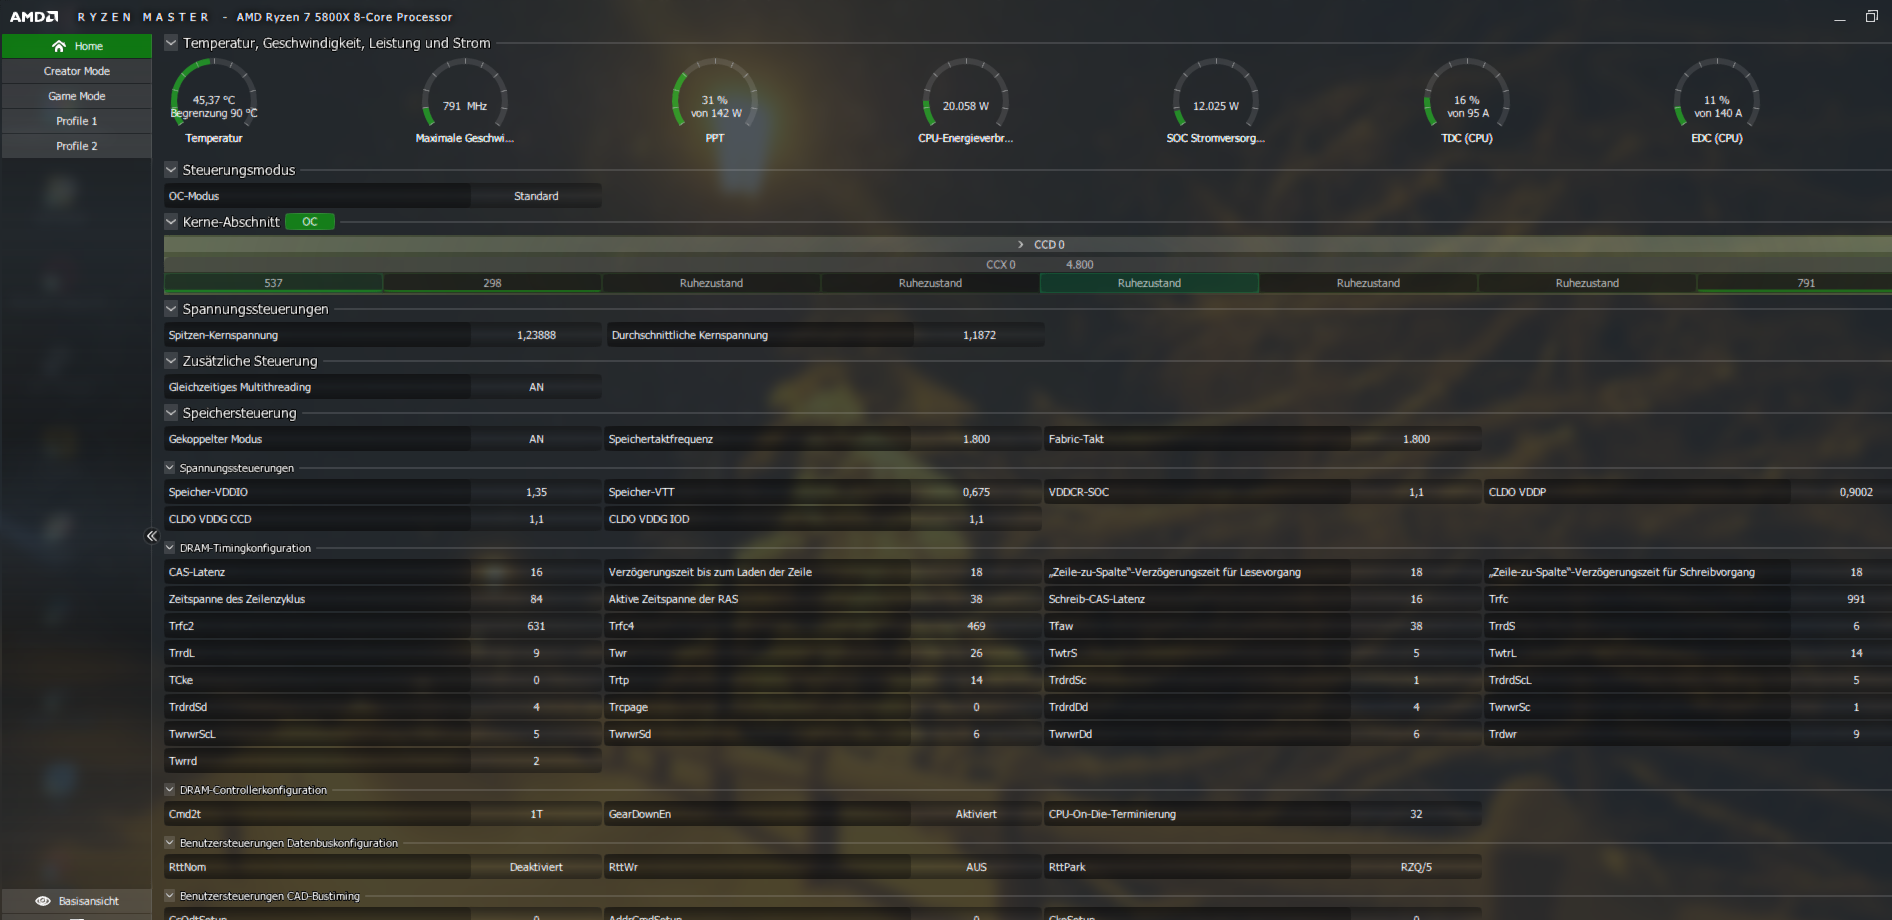Select core showing 791 MHz
The height and width of the screenshot is (920, 1892).
pos(1794,283)
